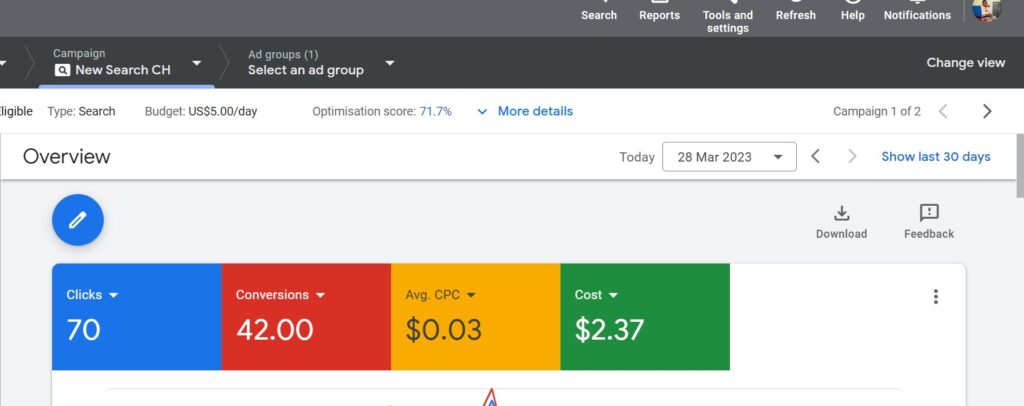This screenshot has width=1024, height=406.
Task: Move to the next date range
Action: [x=852, y=157]
